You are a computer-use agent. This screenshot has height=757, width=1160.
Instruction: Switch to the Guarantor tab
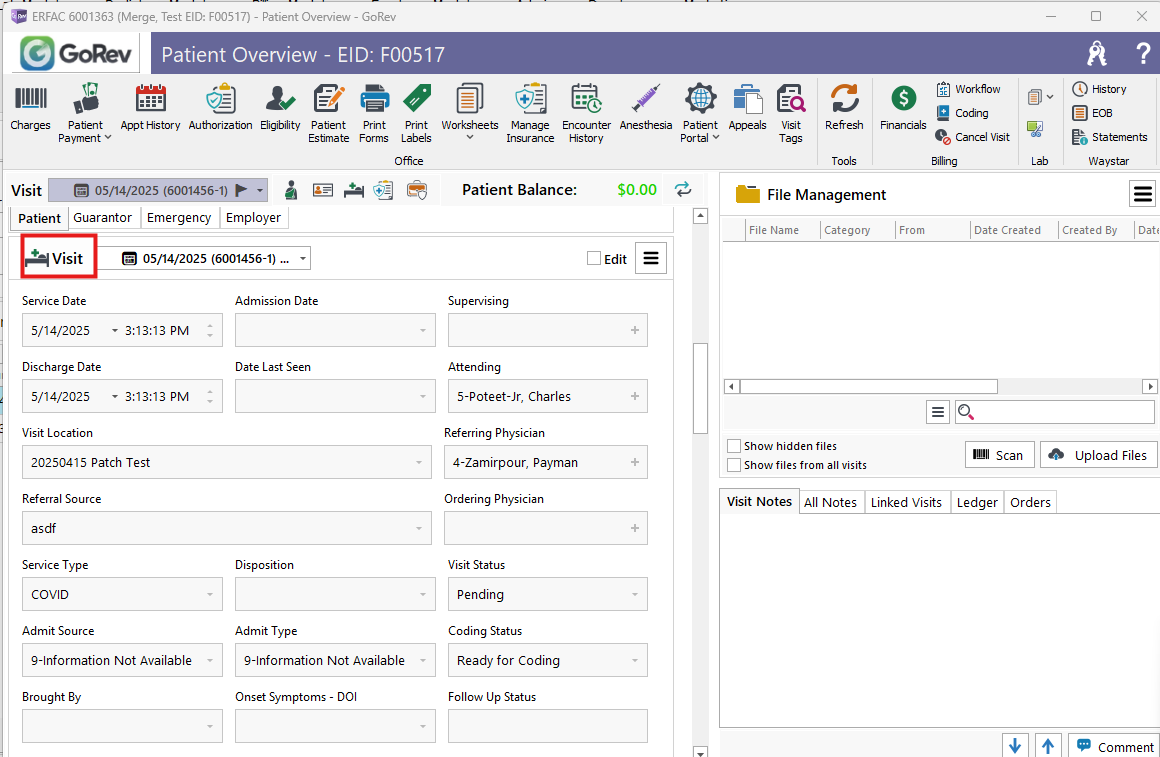tap(103, 218)
